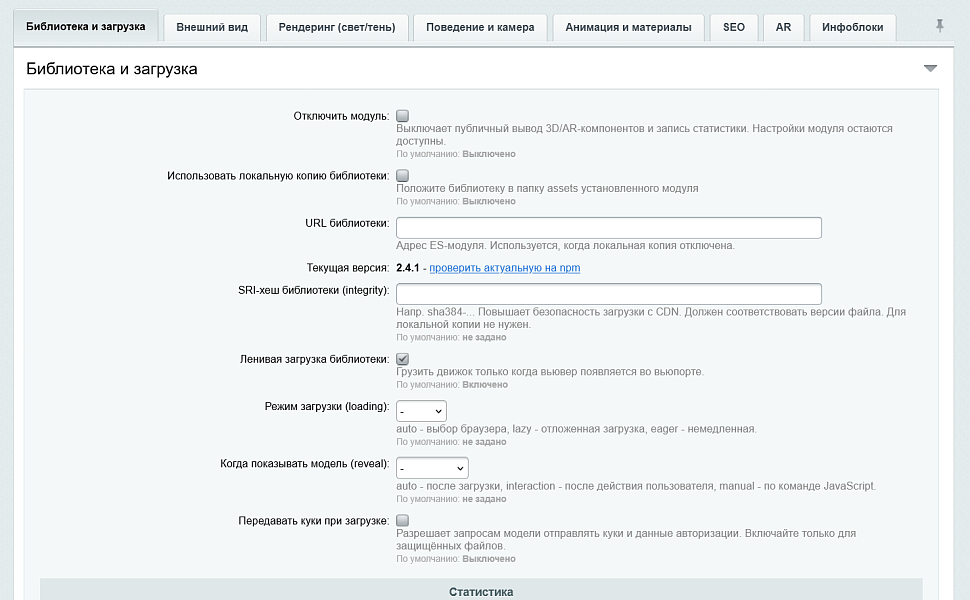Enable Передавать куки при загрузке checkbox
The height and width of the screenshot is (600, 970).
pos(402,520)
